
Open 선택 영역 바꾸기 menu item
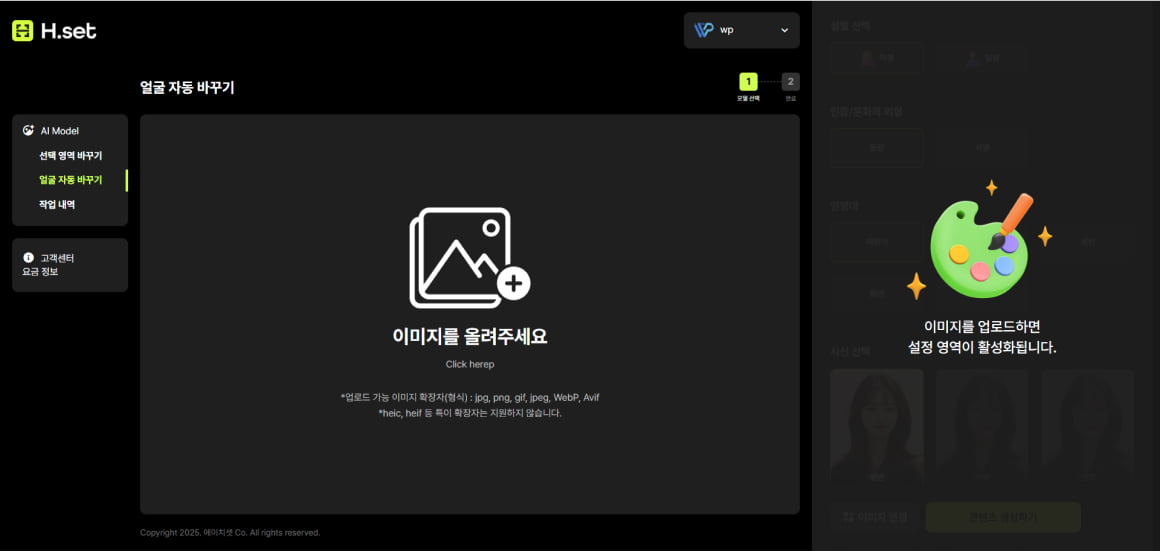[70, 156]
